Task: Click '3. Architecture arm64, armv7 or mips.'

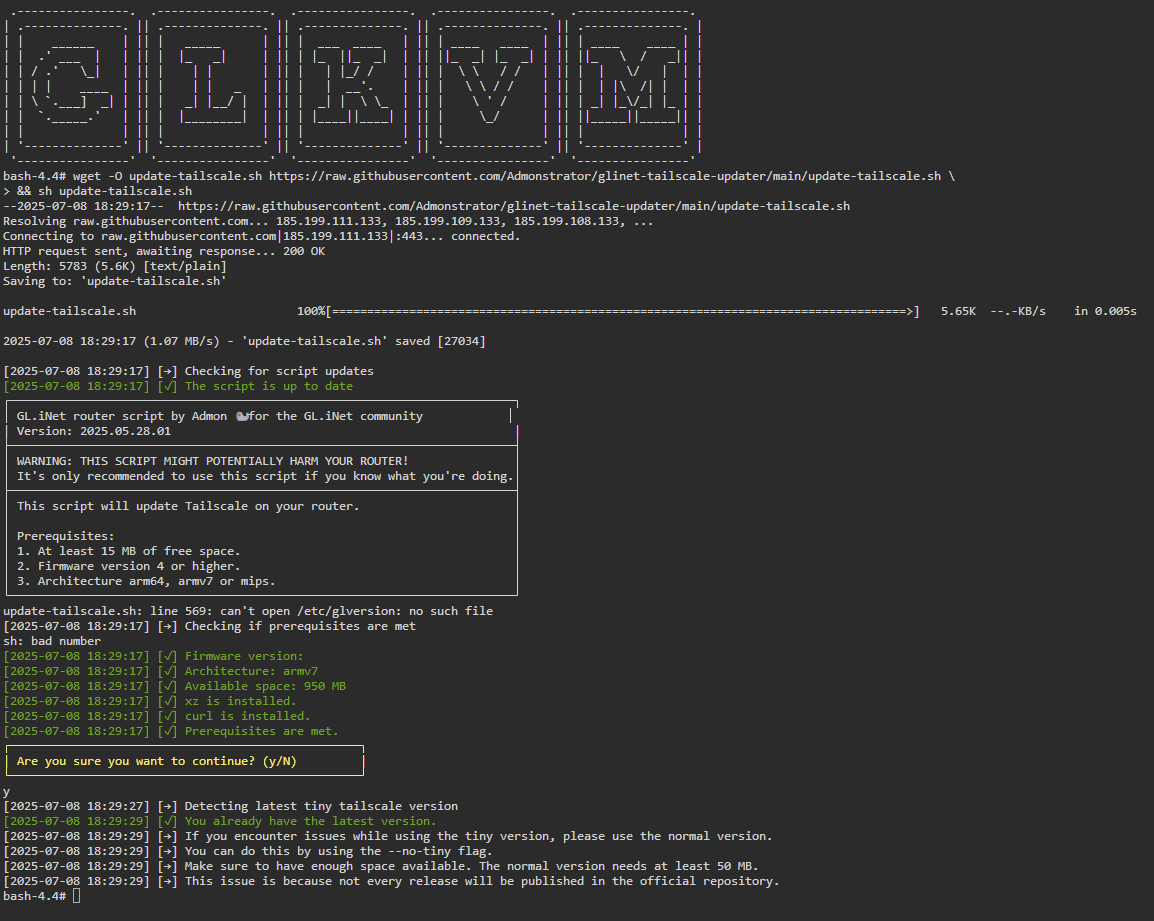Action: pyautogui.click(x=146, y=581)
